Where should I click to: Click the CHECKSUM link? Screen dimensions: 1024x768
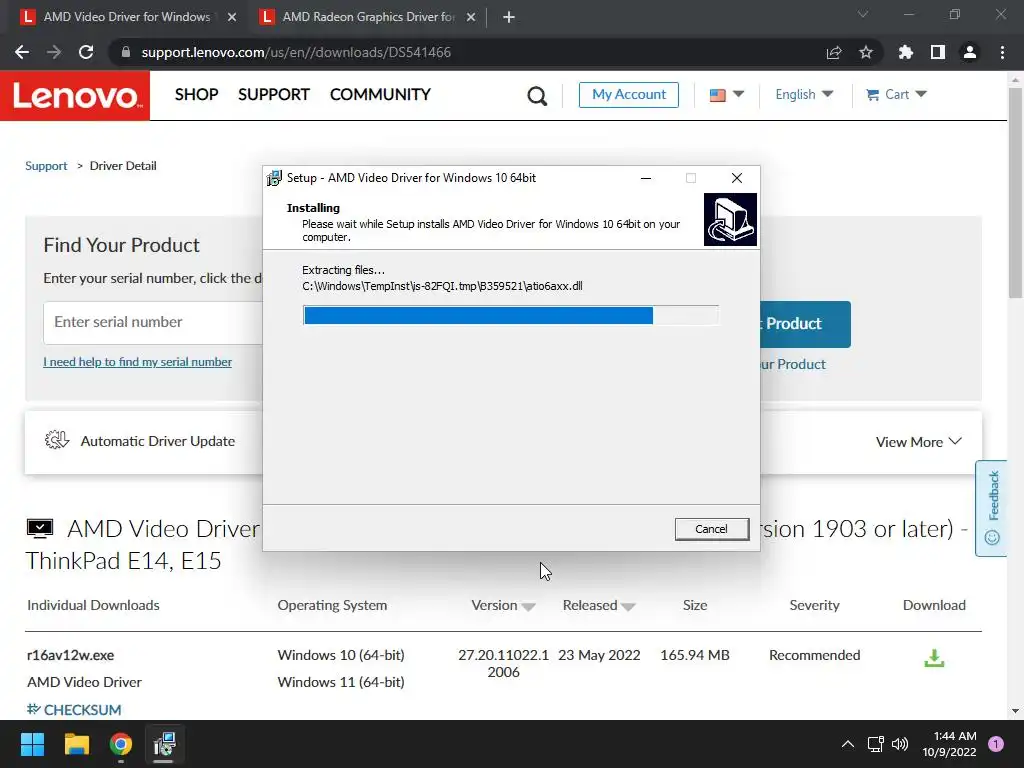(74, 710)
